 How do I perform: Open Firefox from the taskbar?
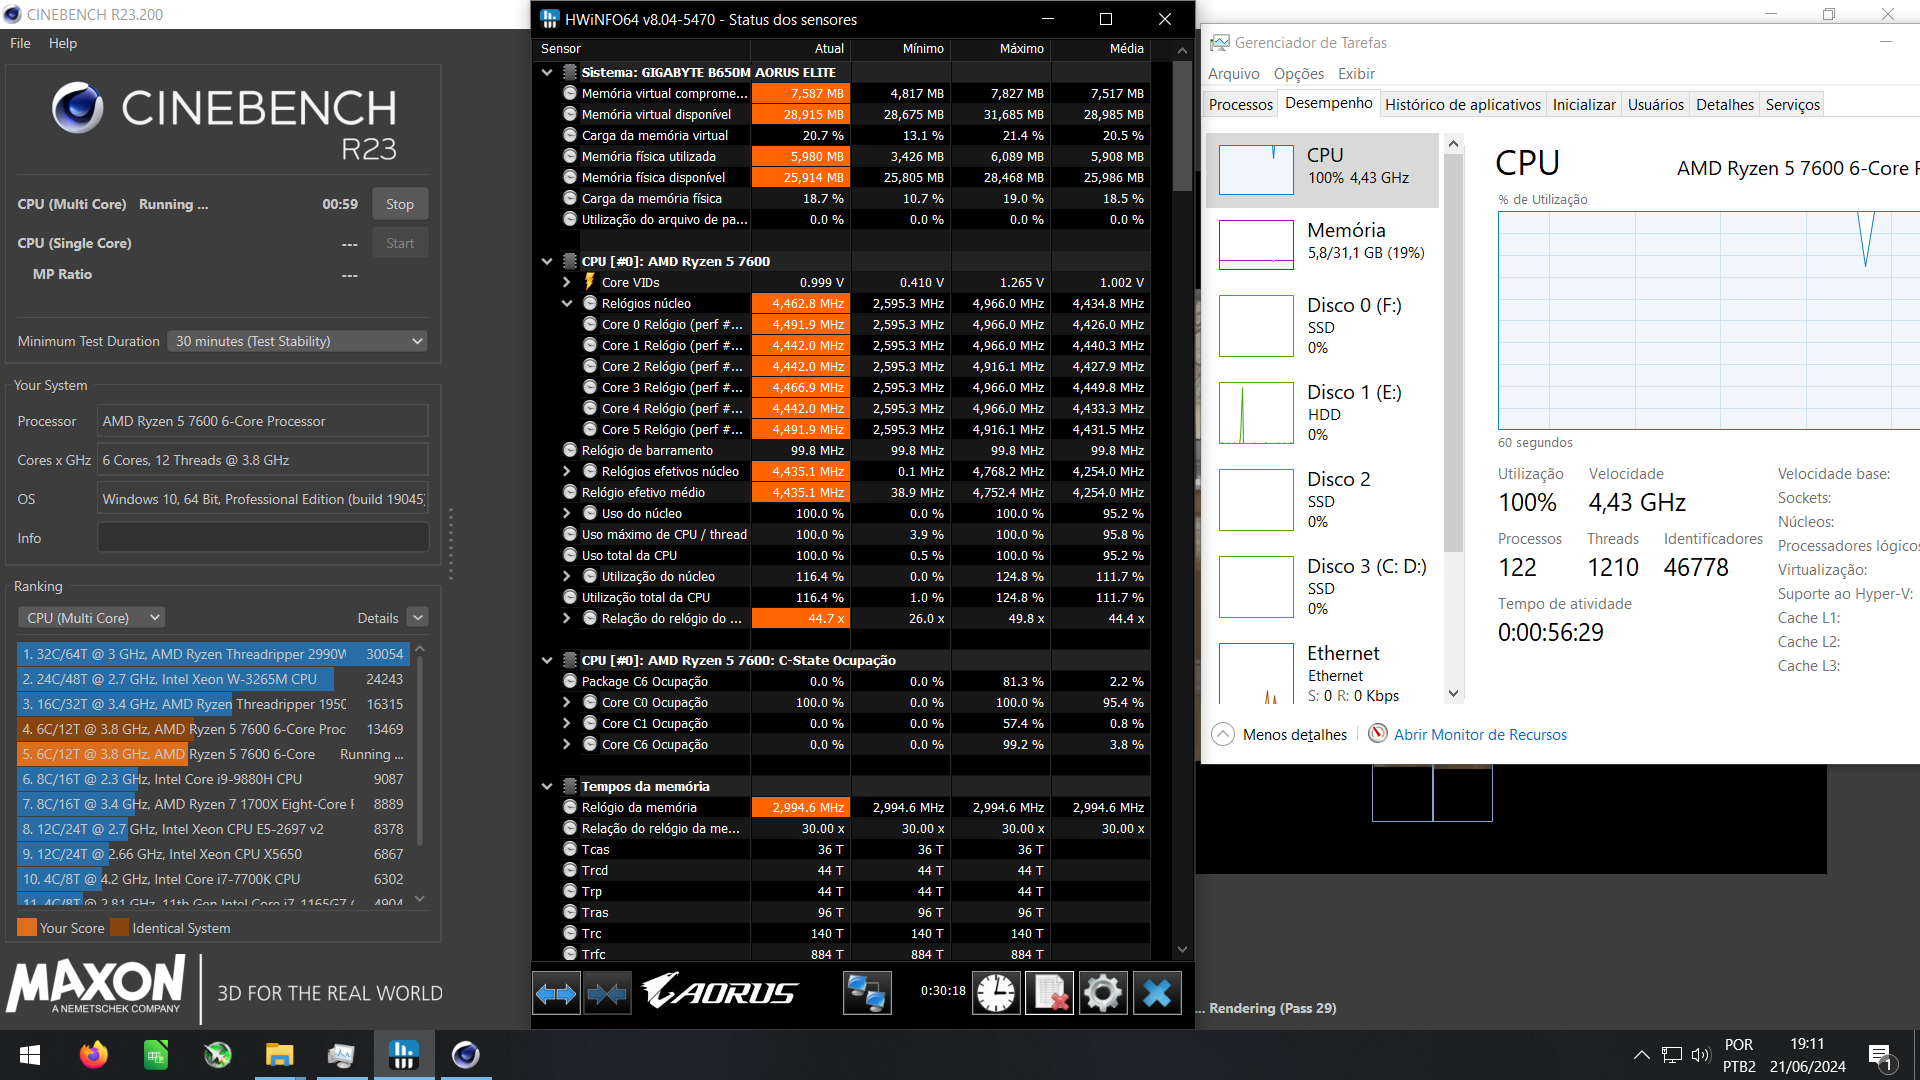point(94,1055)
